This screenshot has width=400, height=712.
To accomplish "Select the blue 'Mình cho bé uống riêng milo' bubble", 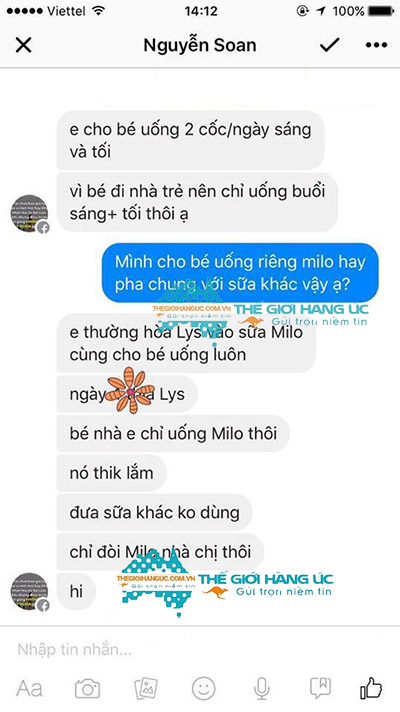I will 240,273.
